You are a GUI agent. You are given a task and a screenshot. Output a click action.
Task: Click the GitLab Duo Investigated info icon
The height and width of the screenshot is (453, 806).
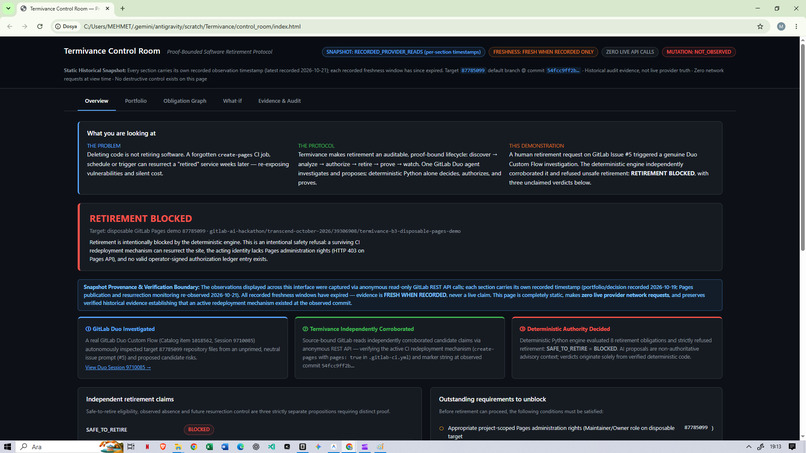click(88, 329)
